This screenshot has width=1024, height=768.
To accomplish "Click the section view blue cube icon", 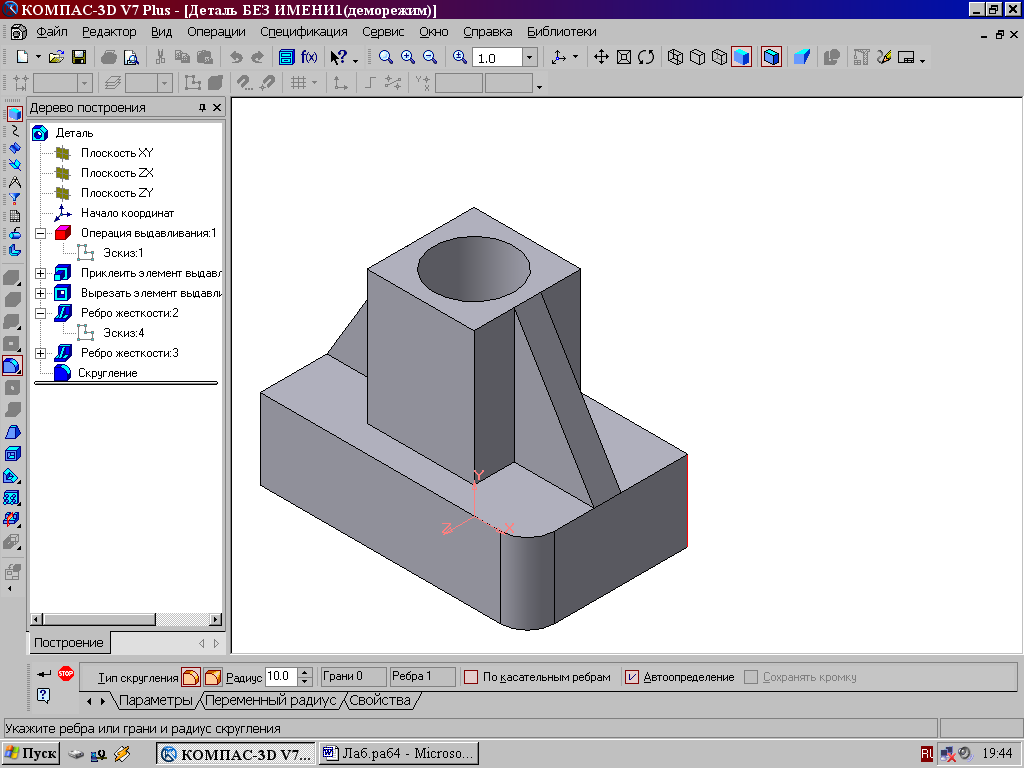I will [x=802, y=57].
